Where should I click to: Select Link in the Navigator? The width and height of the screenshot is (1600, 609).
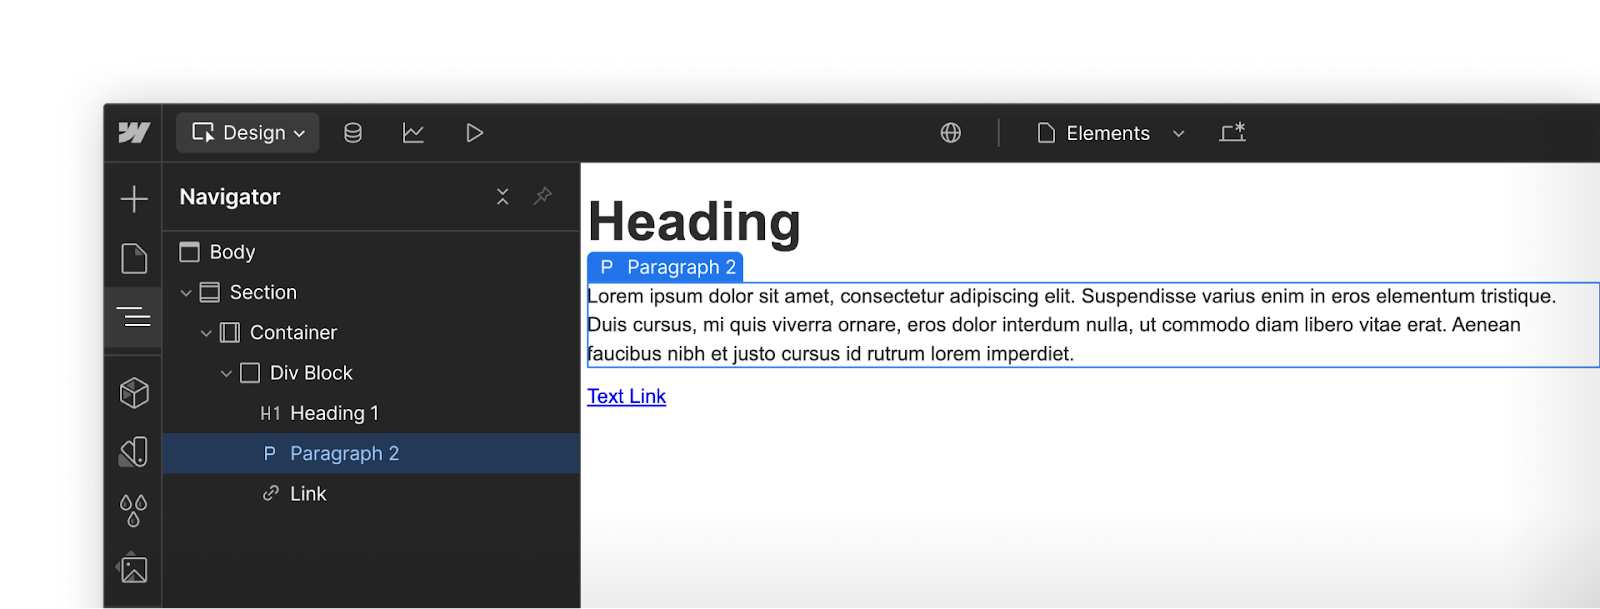(x=371, y=494)
